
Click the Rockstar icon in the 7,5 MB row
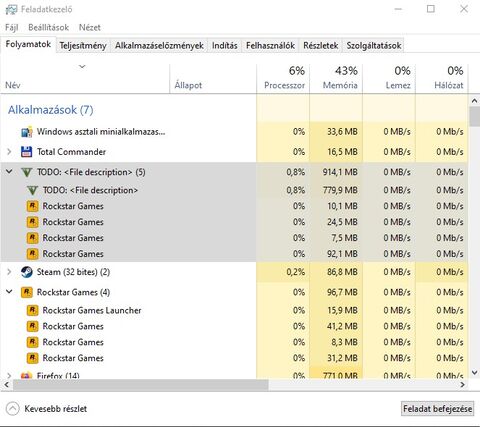tap(32, 238)
